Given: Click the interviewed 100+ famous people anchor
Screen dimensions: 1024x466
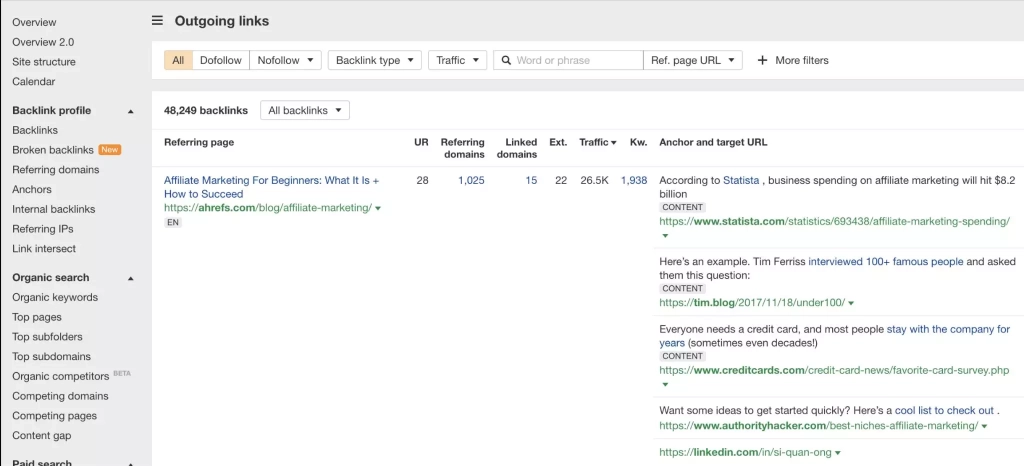Looking at the screenshot, I should click(x=886, y=262).
